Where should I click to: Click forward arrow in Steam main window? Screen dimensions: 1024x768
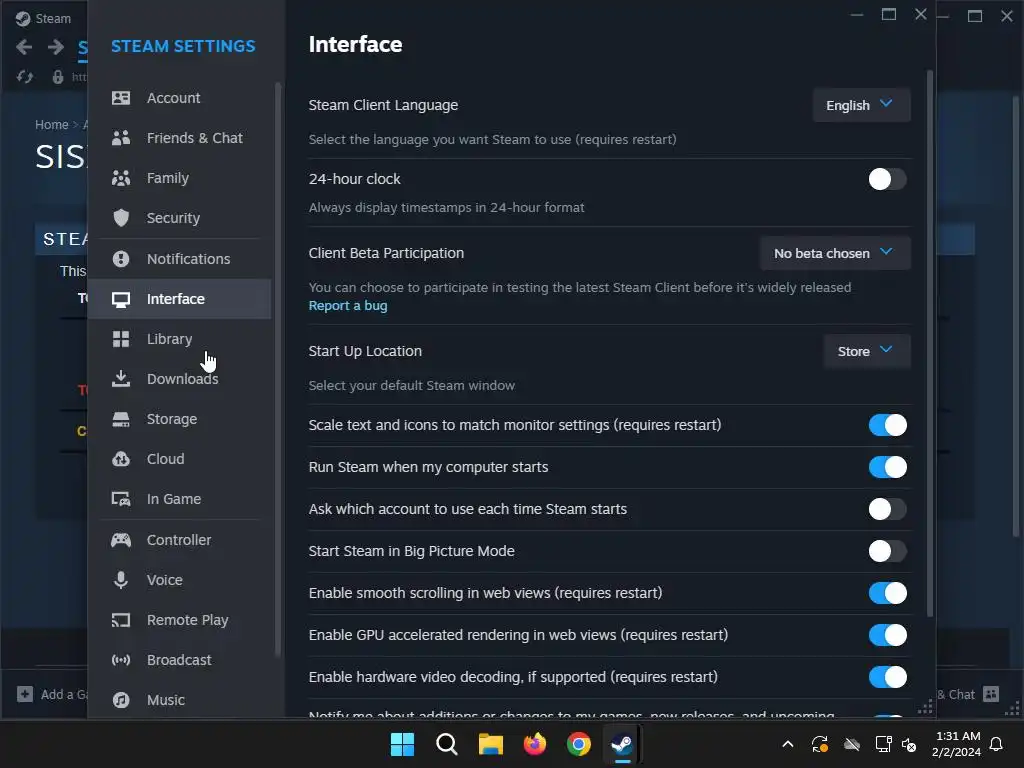[x=56, y=46]
